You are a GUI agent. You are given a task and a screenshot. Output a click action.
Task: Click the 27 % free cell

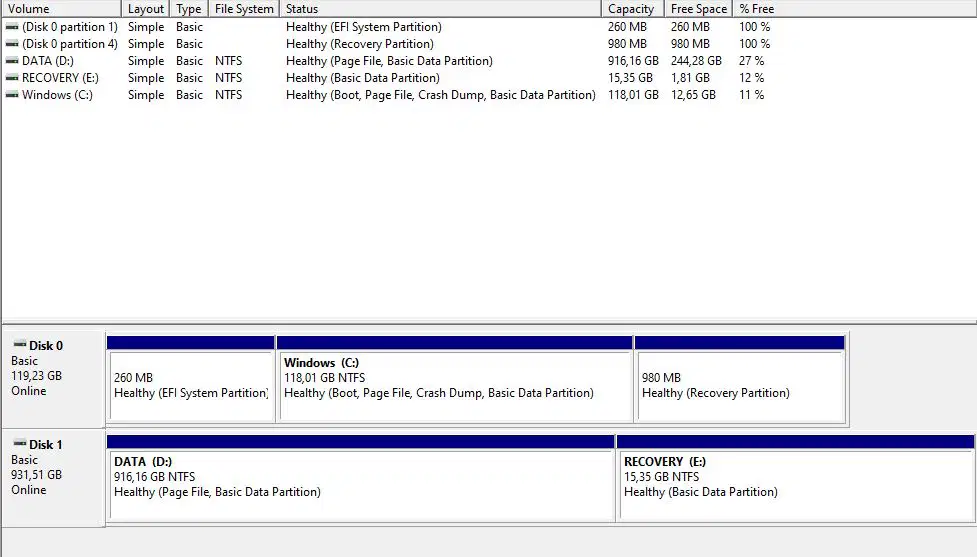click(751, 60)
